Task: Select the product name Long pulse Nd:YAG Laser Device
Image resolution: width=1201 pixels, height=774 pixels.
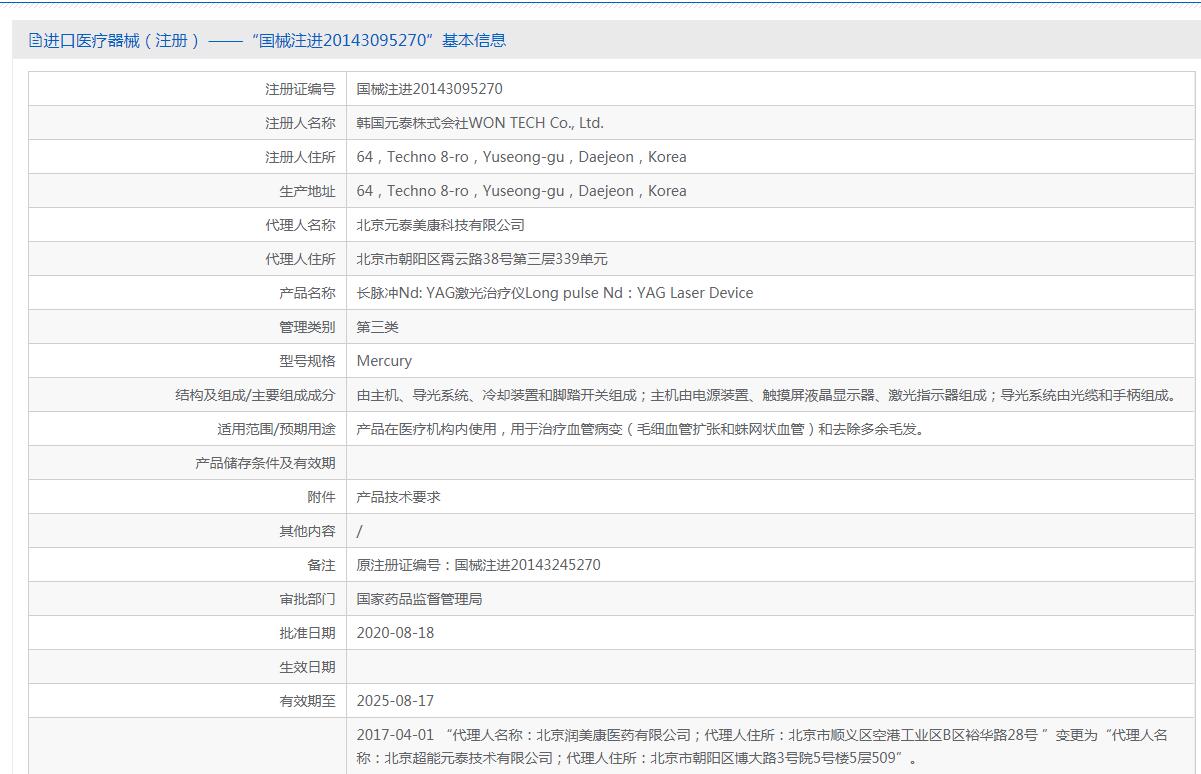Action: click(555, 293)
